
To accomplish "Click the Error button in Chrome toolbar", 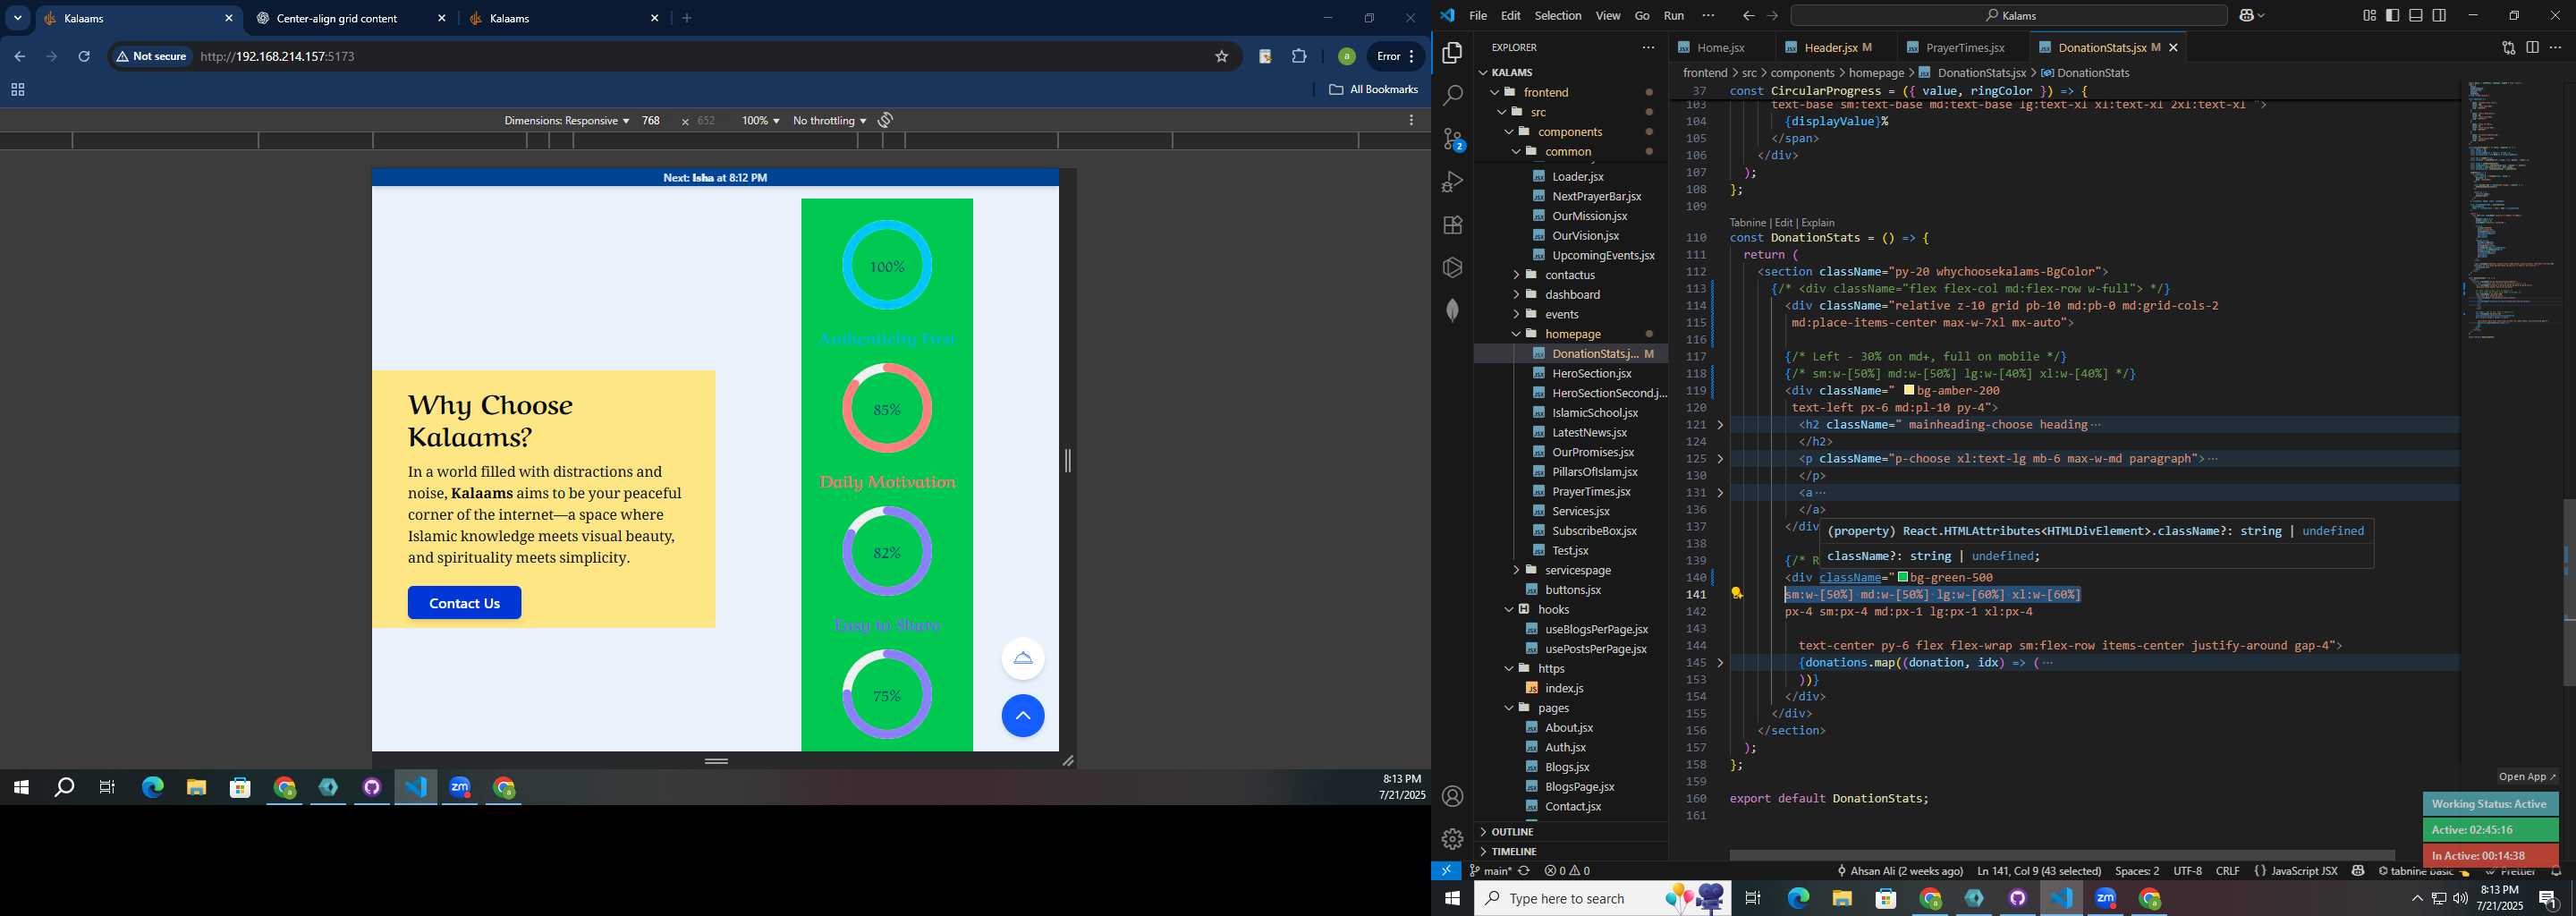I will (1395, 56).
